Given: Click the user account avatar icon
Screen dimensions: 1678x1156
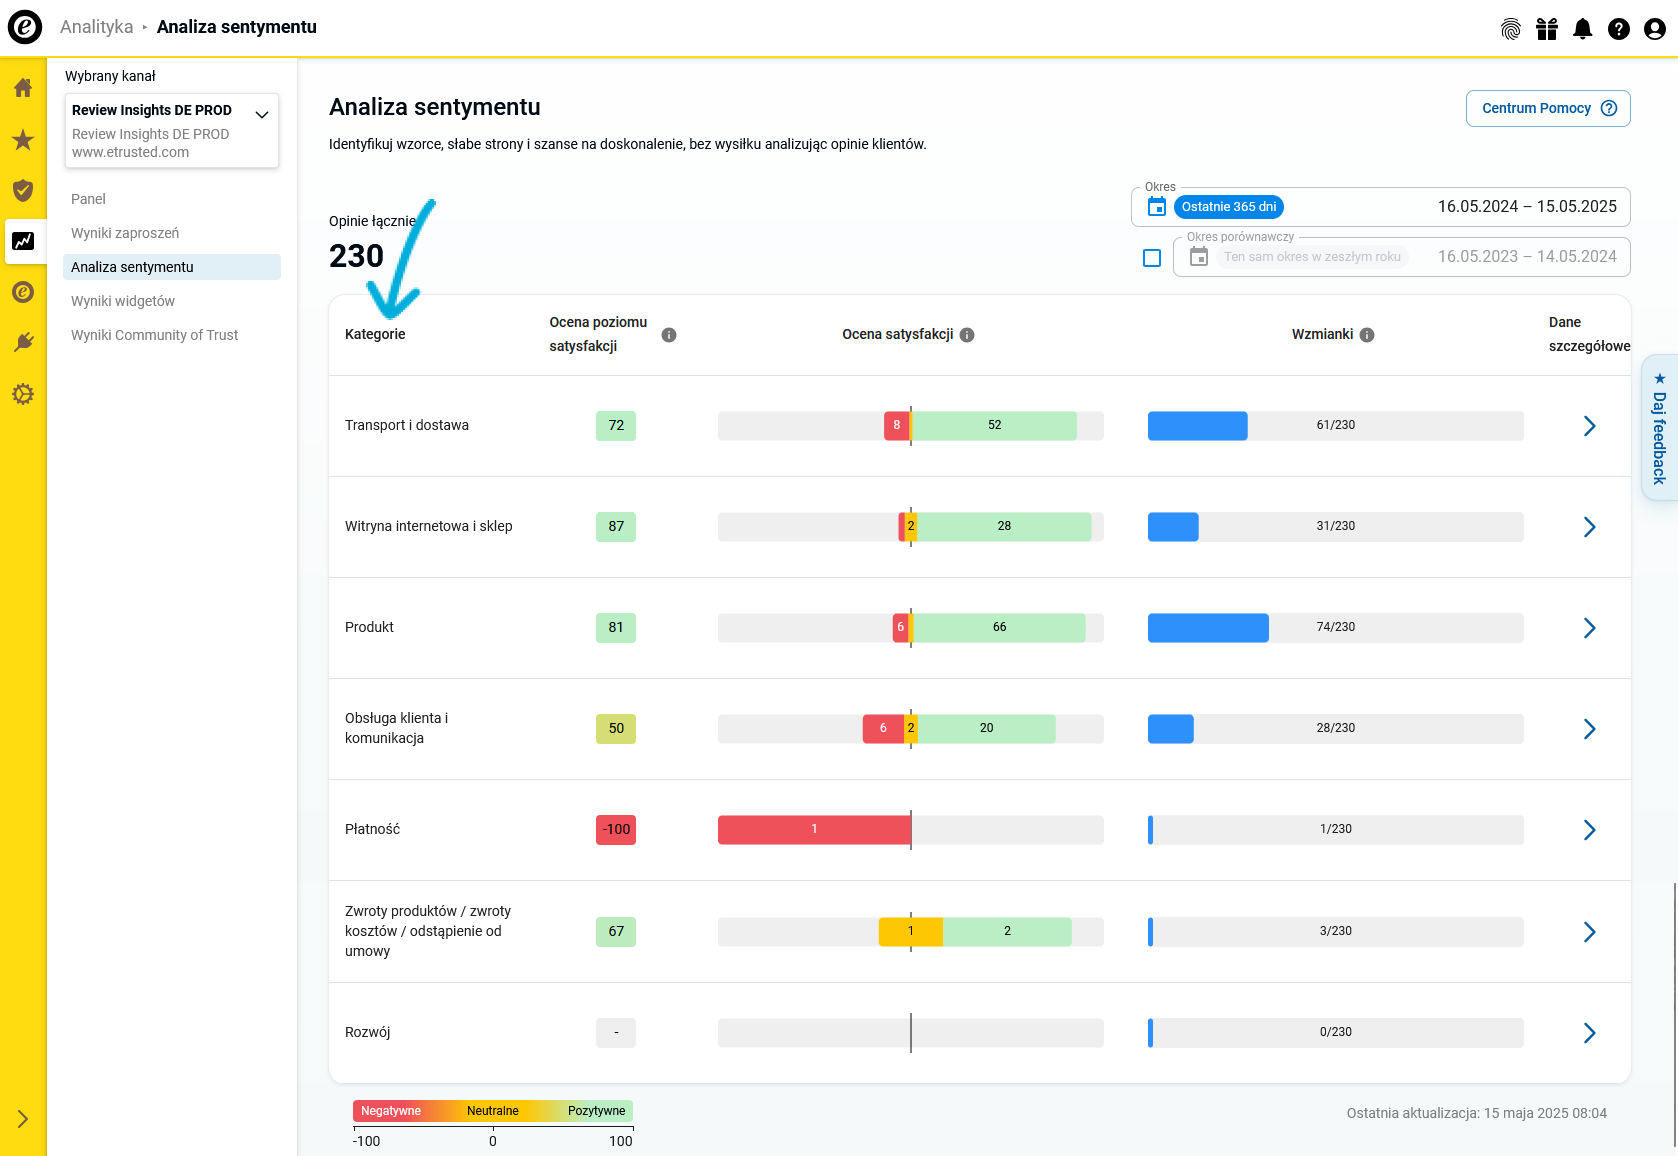Looking at the screenshot, I should 1654,29.
